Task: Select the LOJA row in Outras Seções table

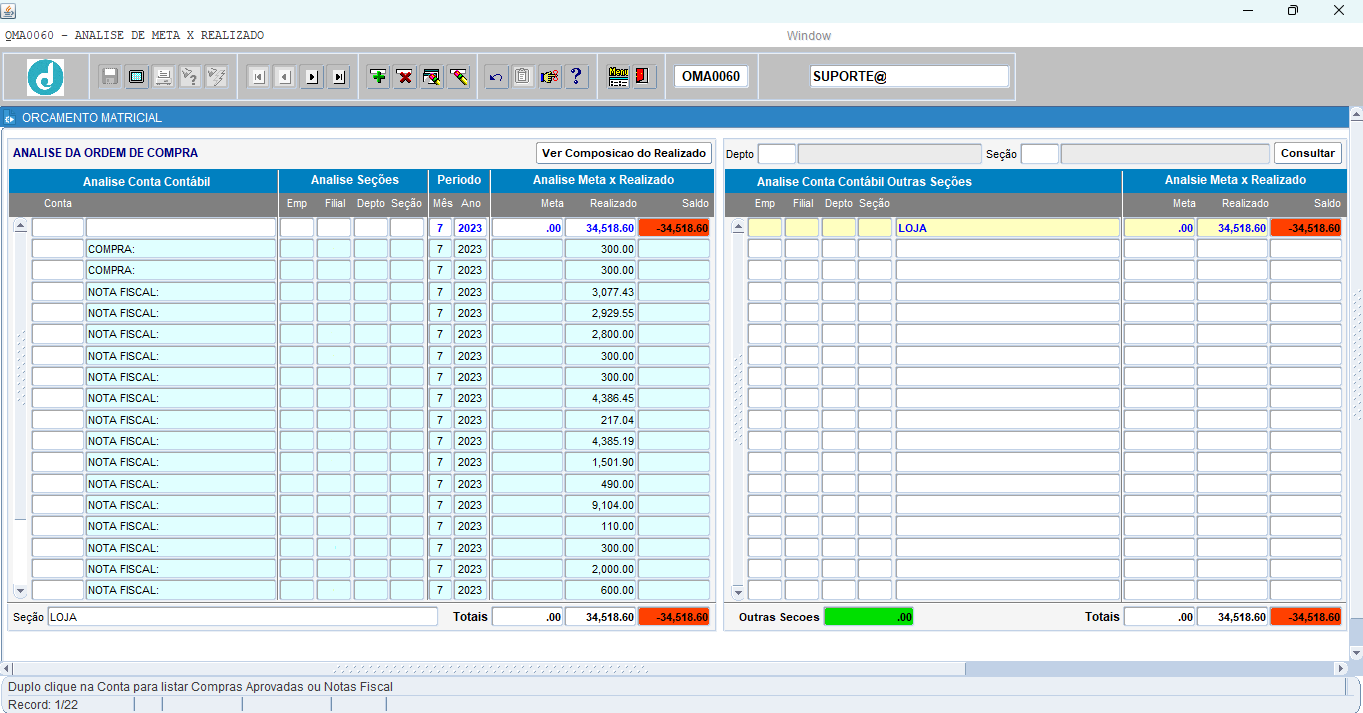Action: [x=1007, y=228]
